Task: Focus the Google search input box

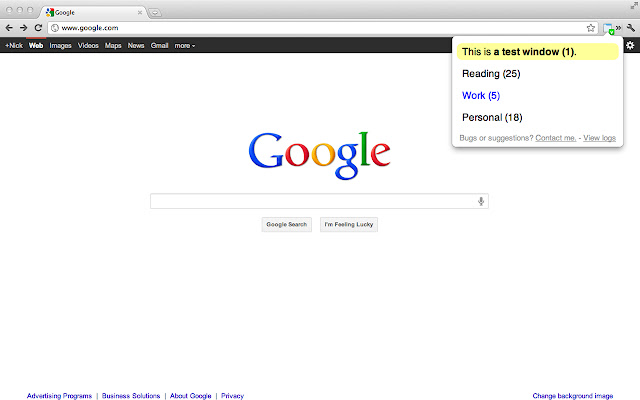Action: 319,201
